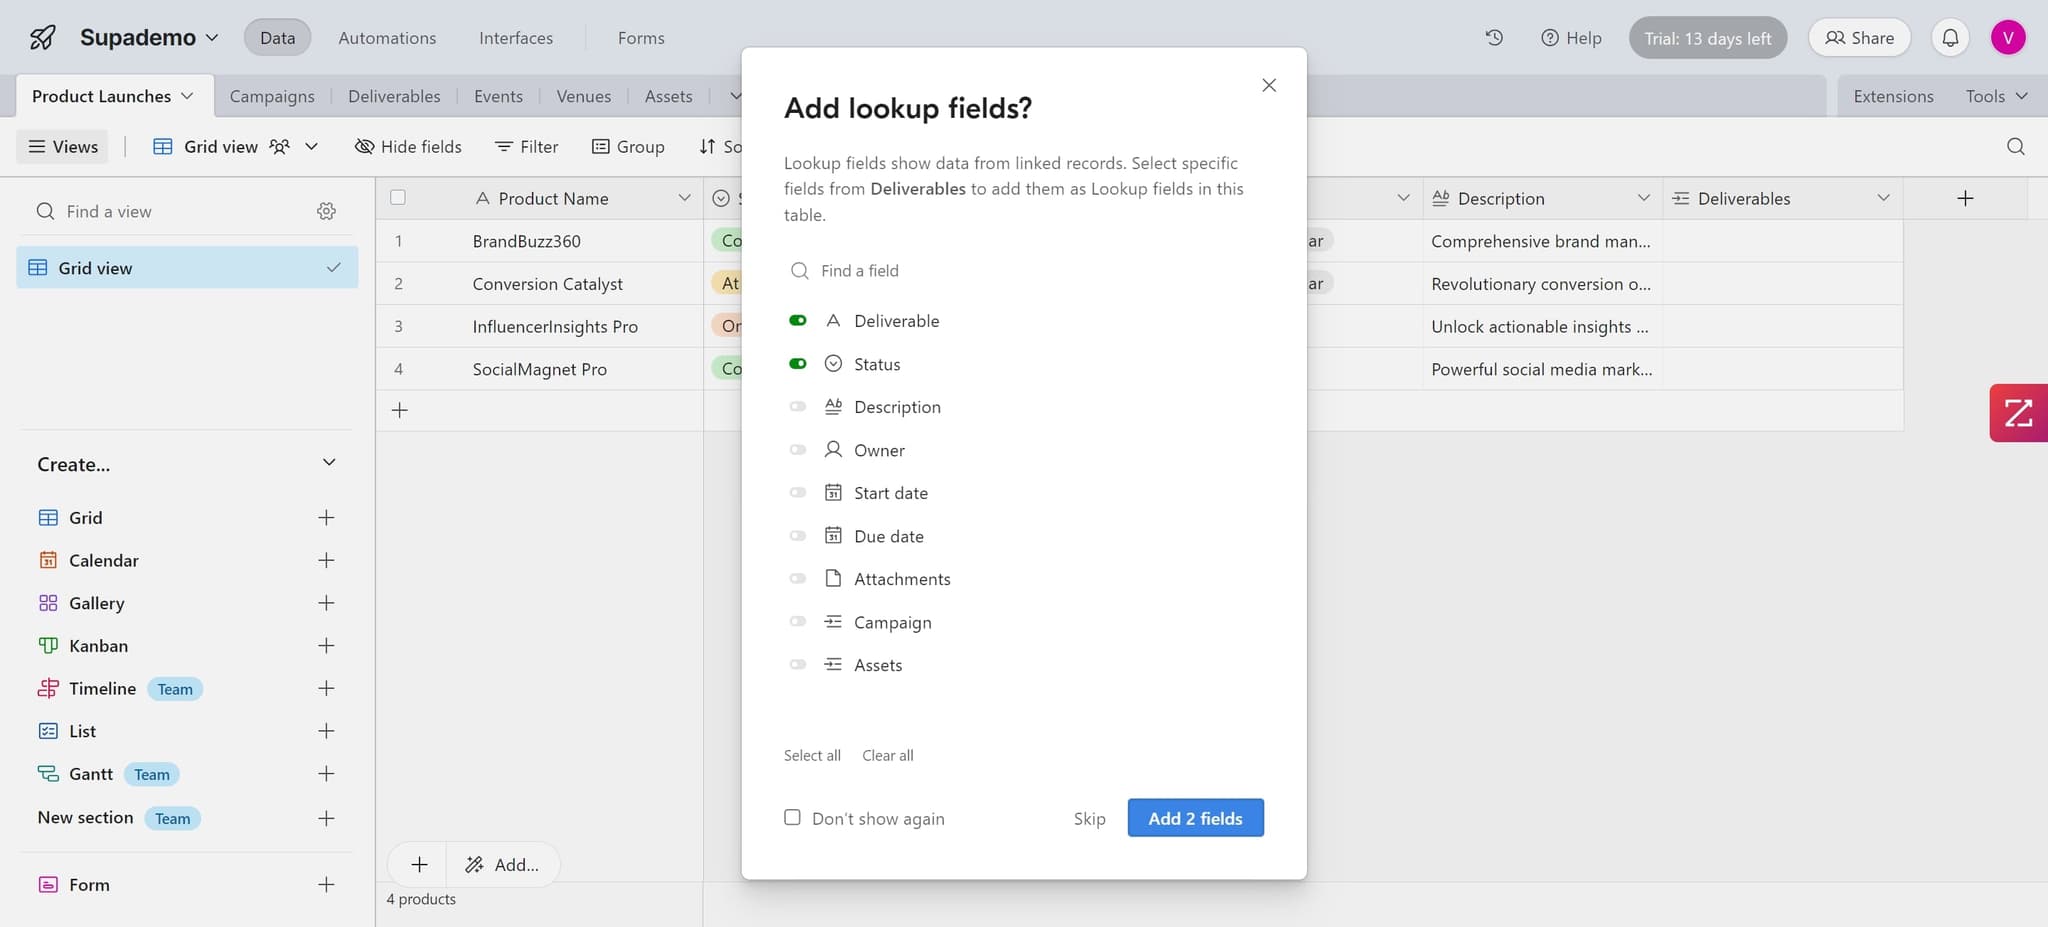Open the notifications bell
Image resolution: width=2048 pixels, height=927 pixels.
point(1949,37)
